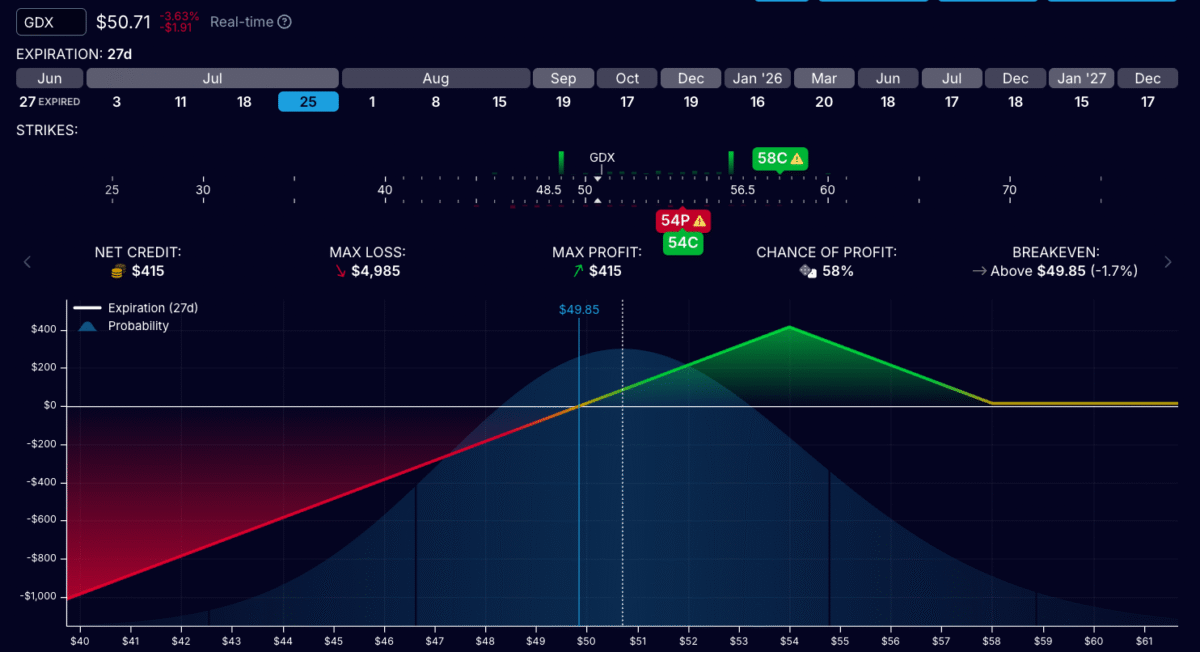
Task: Select the Aug 15 expiration date
Action: 499,101
